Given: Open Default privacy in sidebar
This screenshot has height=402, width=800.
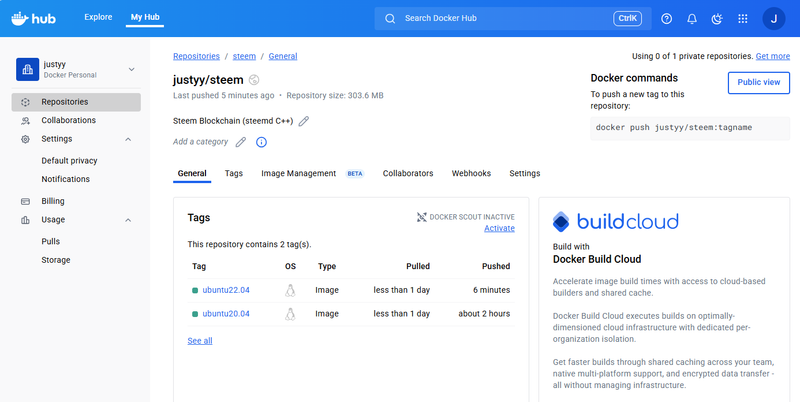Looking at the screenshot, I should pos(69,161).
